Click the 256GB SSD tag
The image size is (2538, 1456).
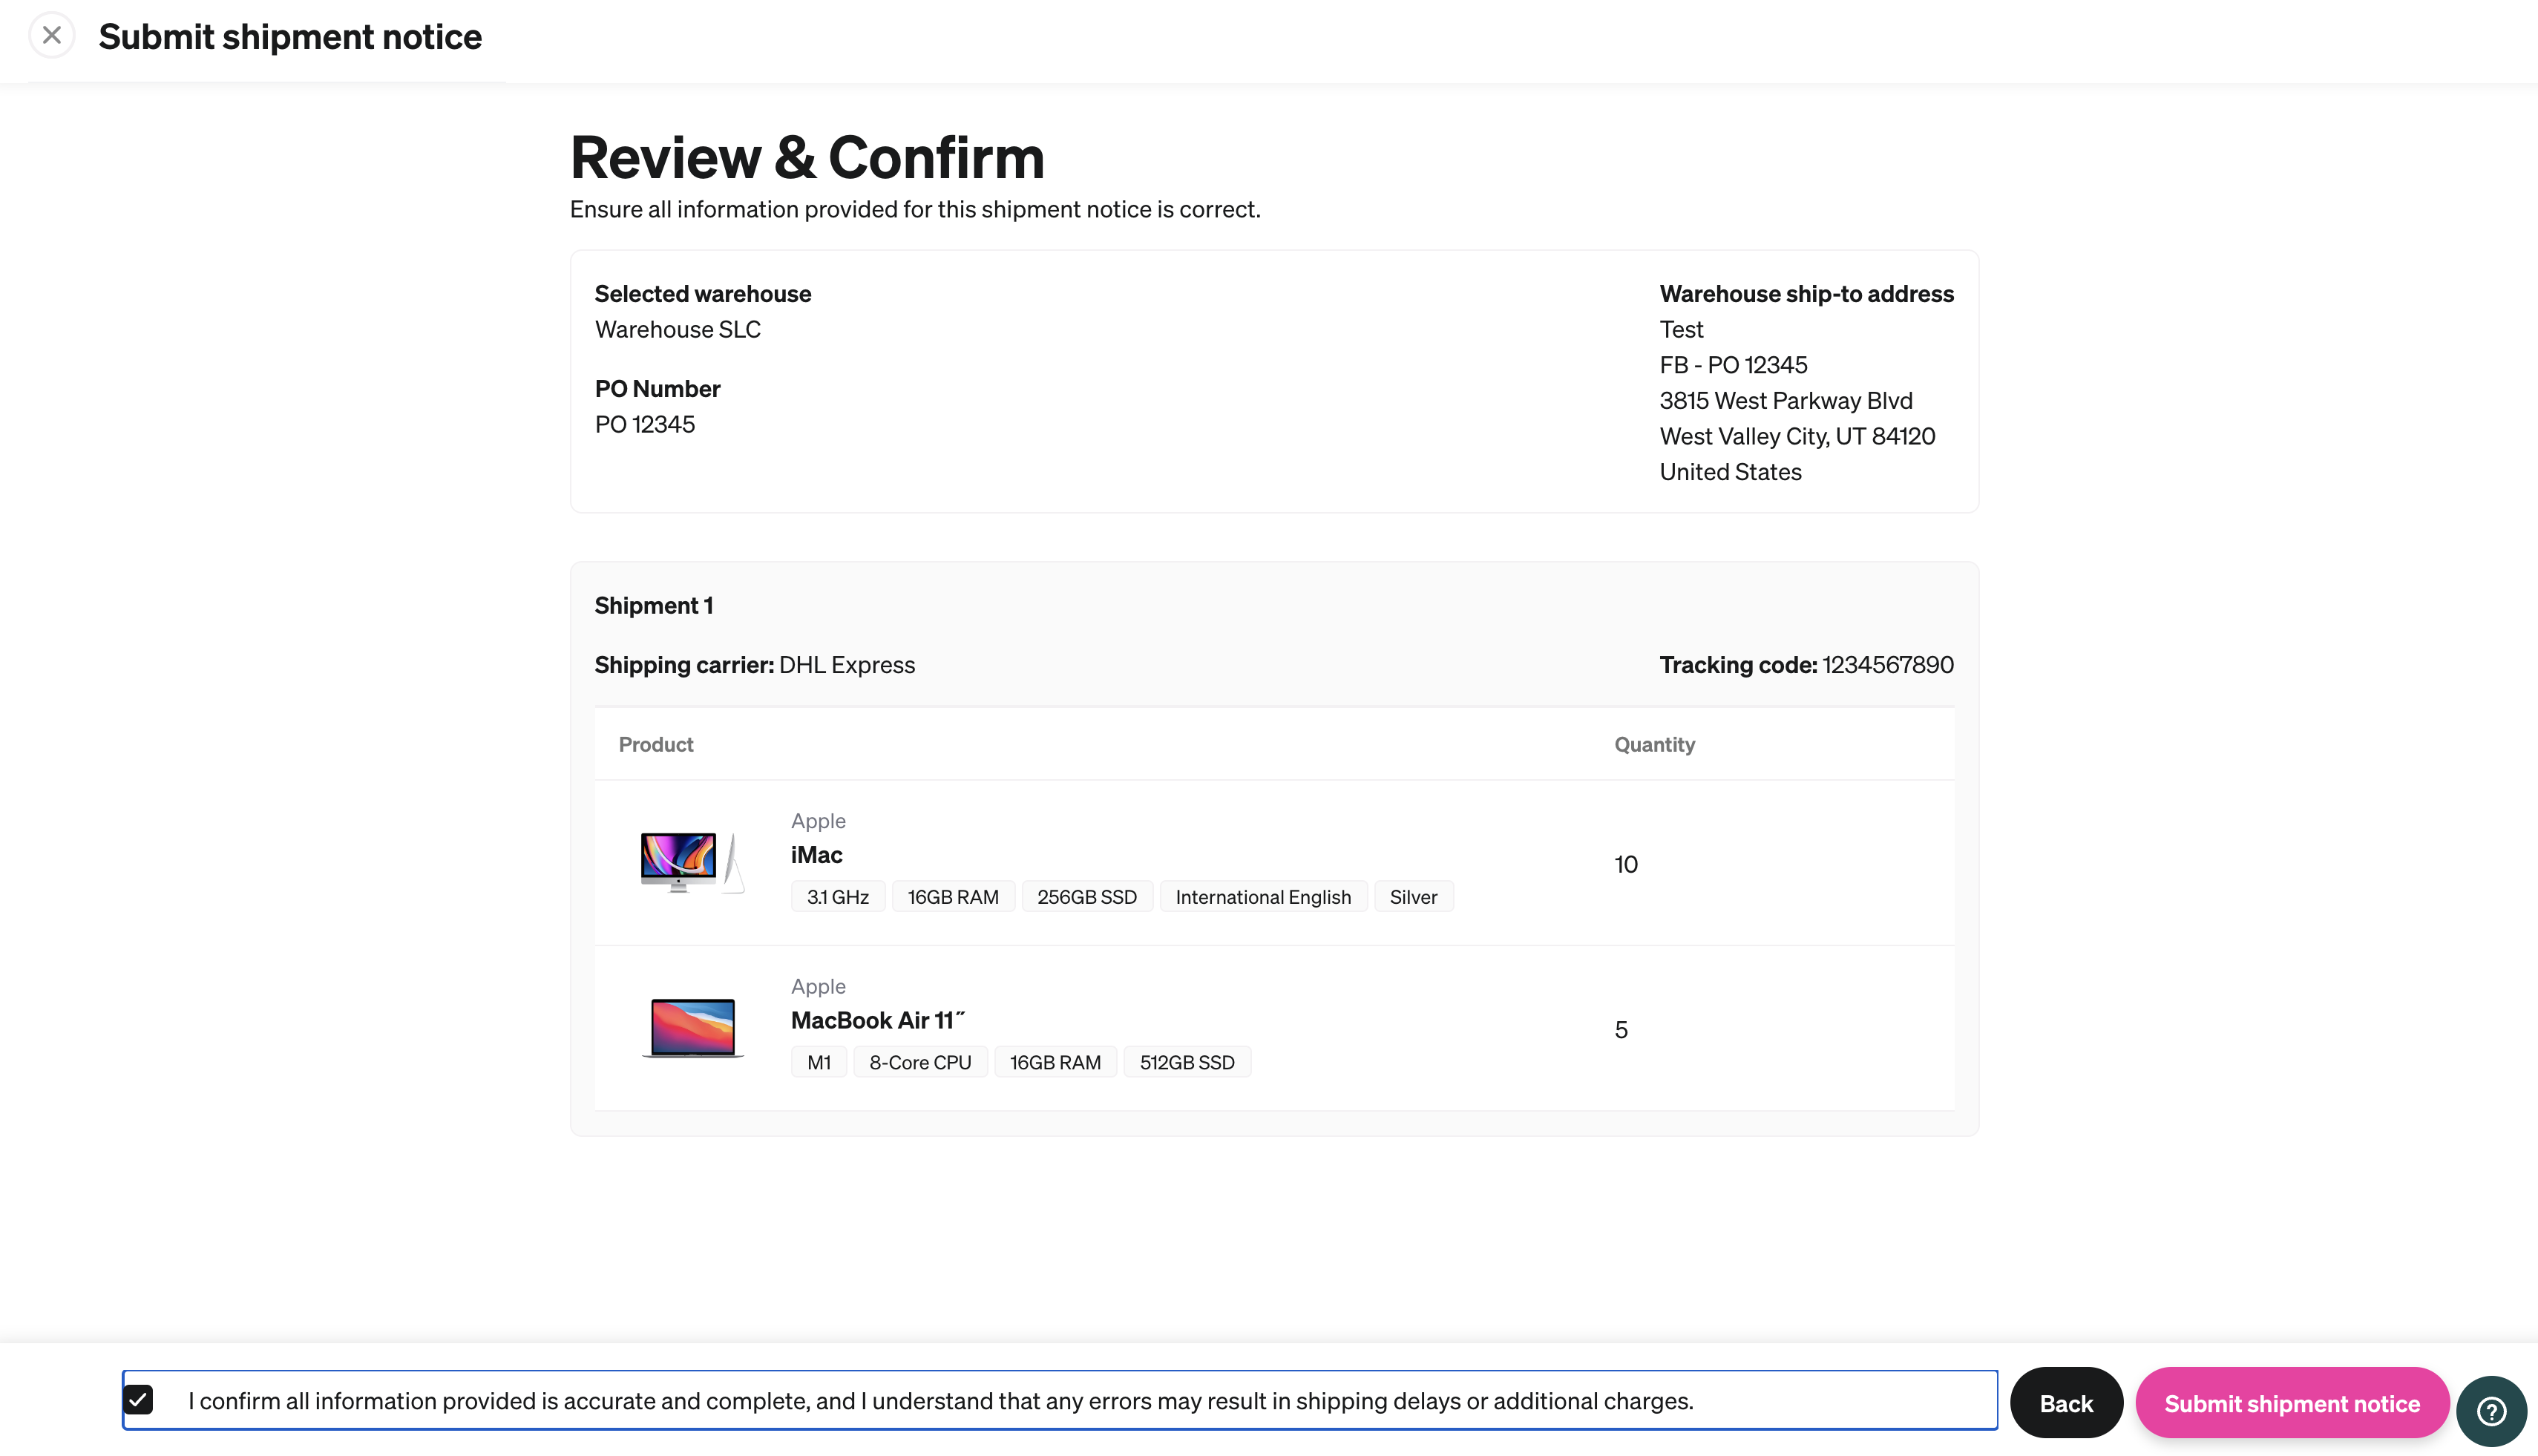1087,897
